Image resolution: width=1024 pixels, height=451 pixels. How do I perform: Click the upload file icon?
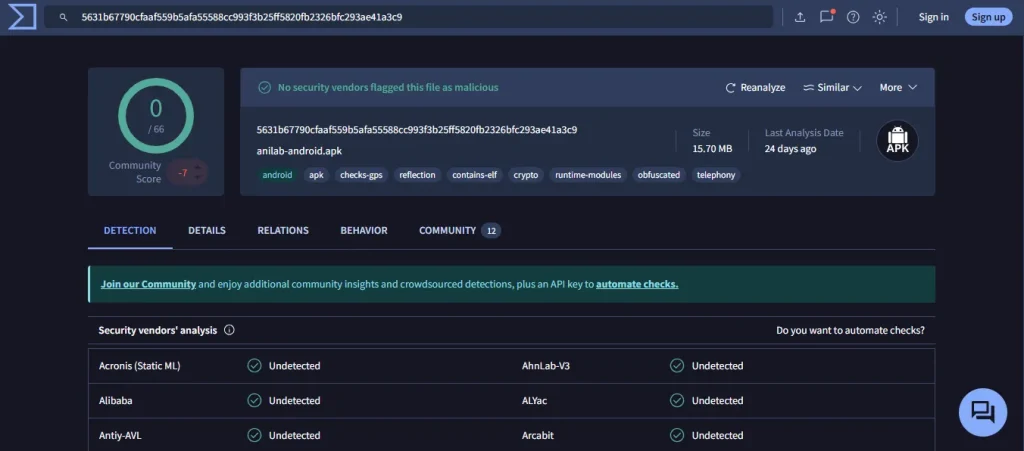point(799,18)
